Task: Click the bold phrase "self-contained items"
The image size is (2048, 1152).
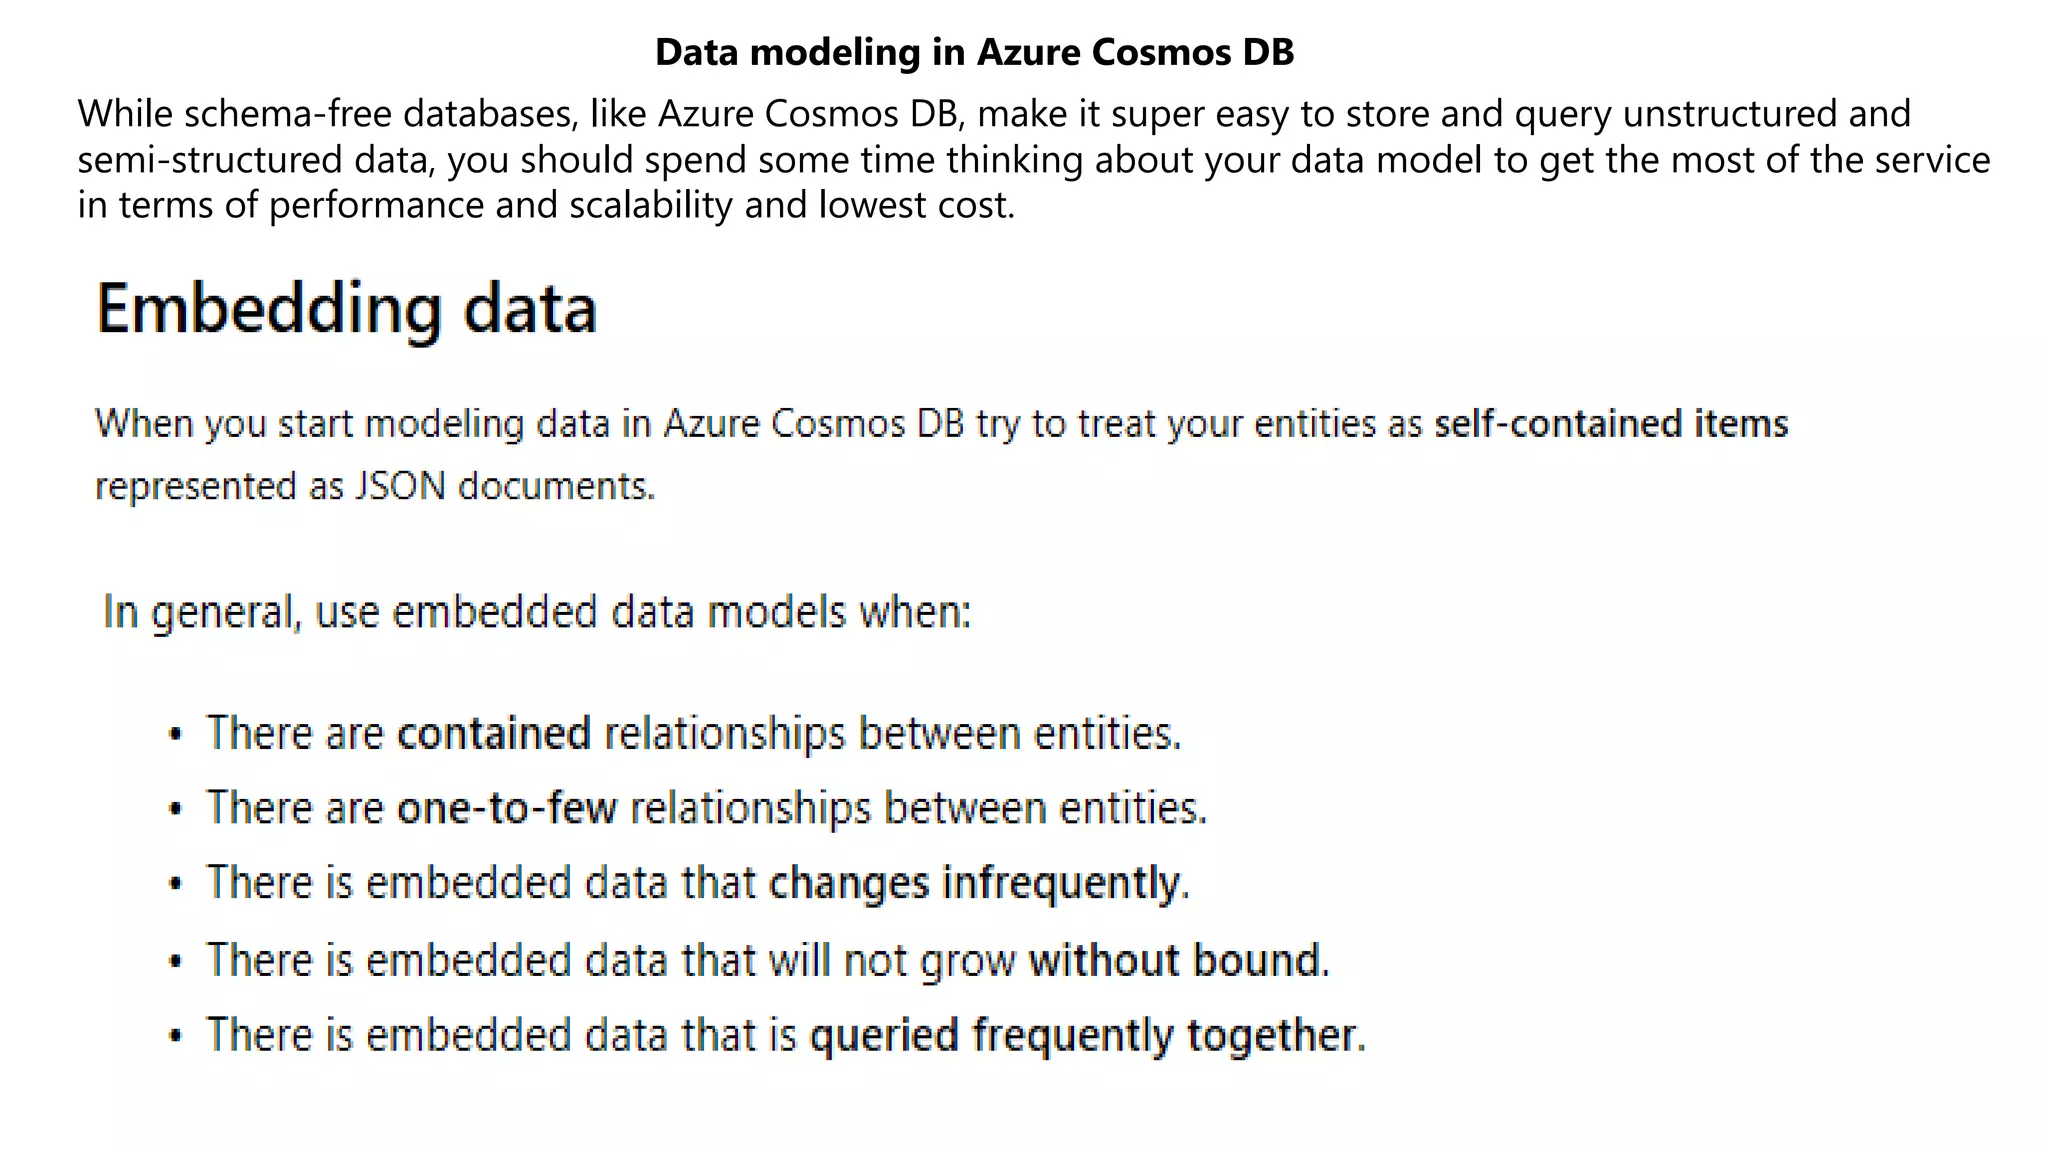Action: [1610, 424]
